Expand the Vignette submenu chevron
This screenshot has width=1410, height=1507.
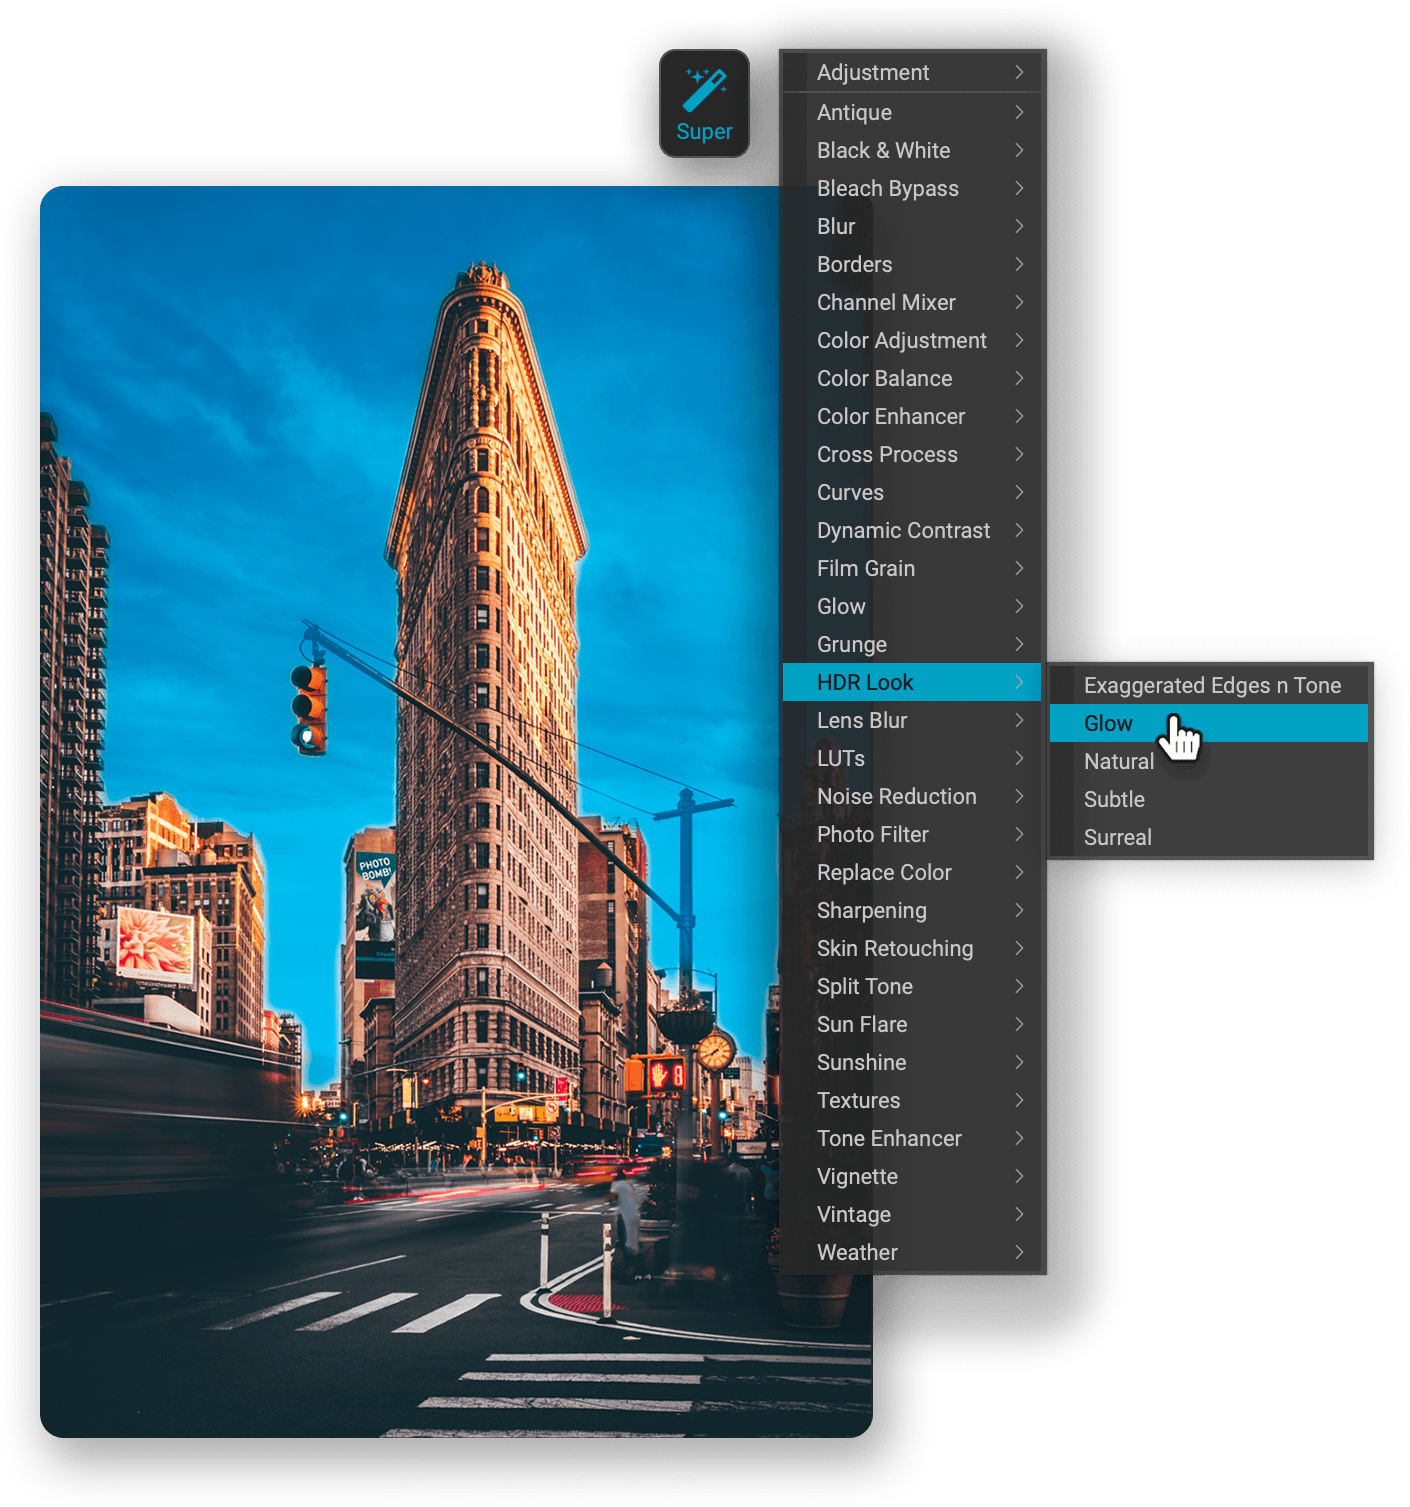tap(1018, 1176)
